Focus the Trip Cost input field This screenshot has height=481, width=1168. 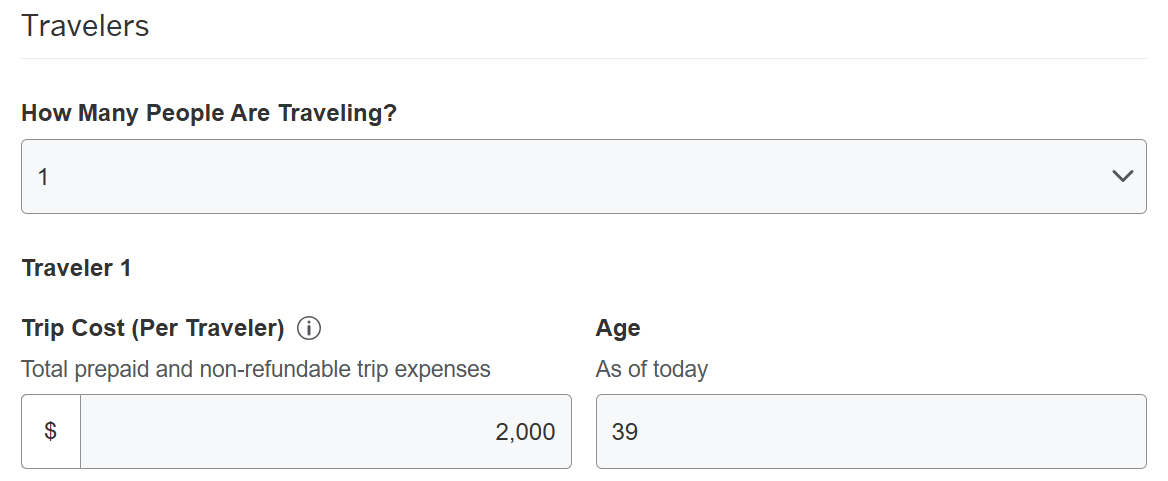point(325,431)
